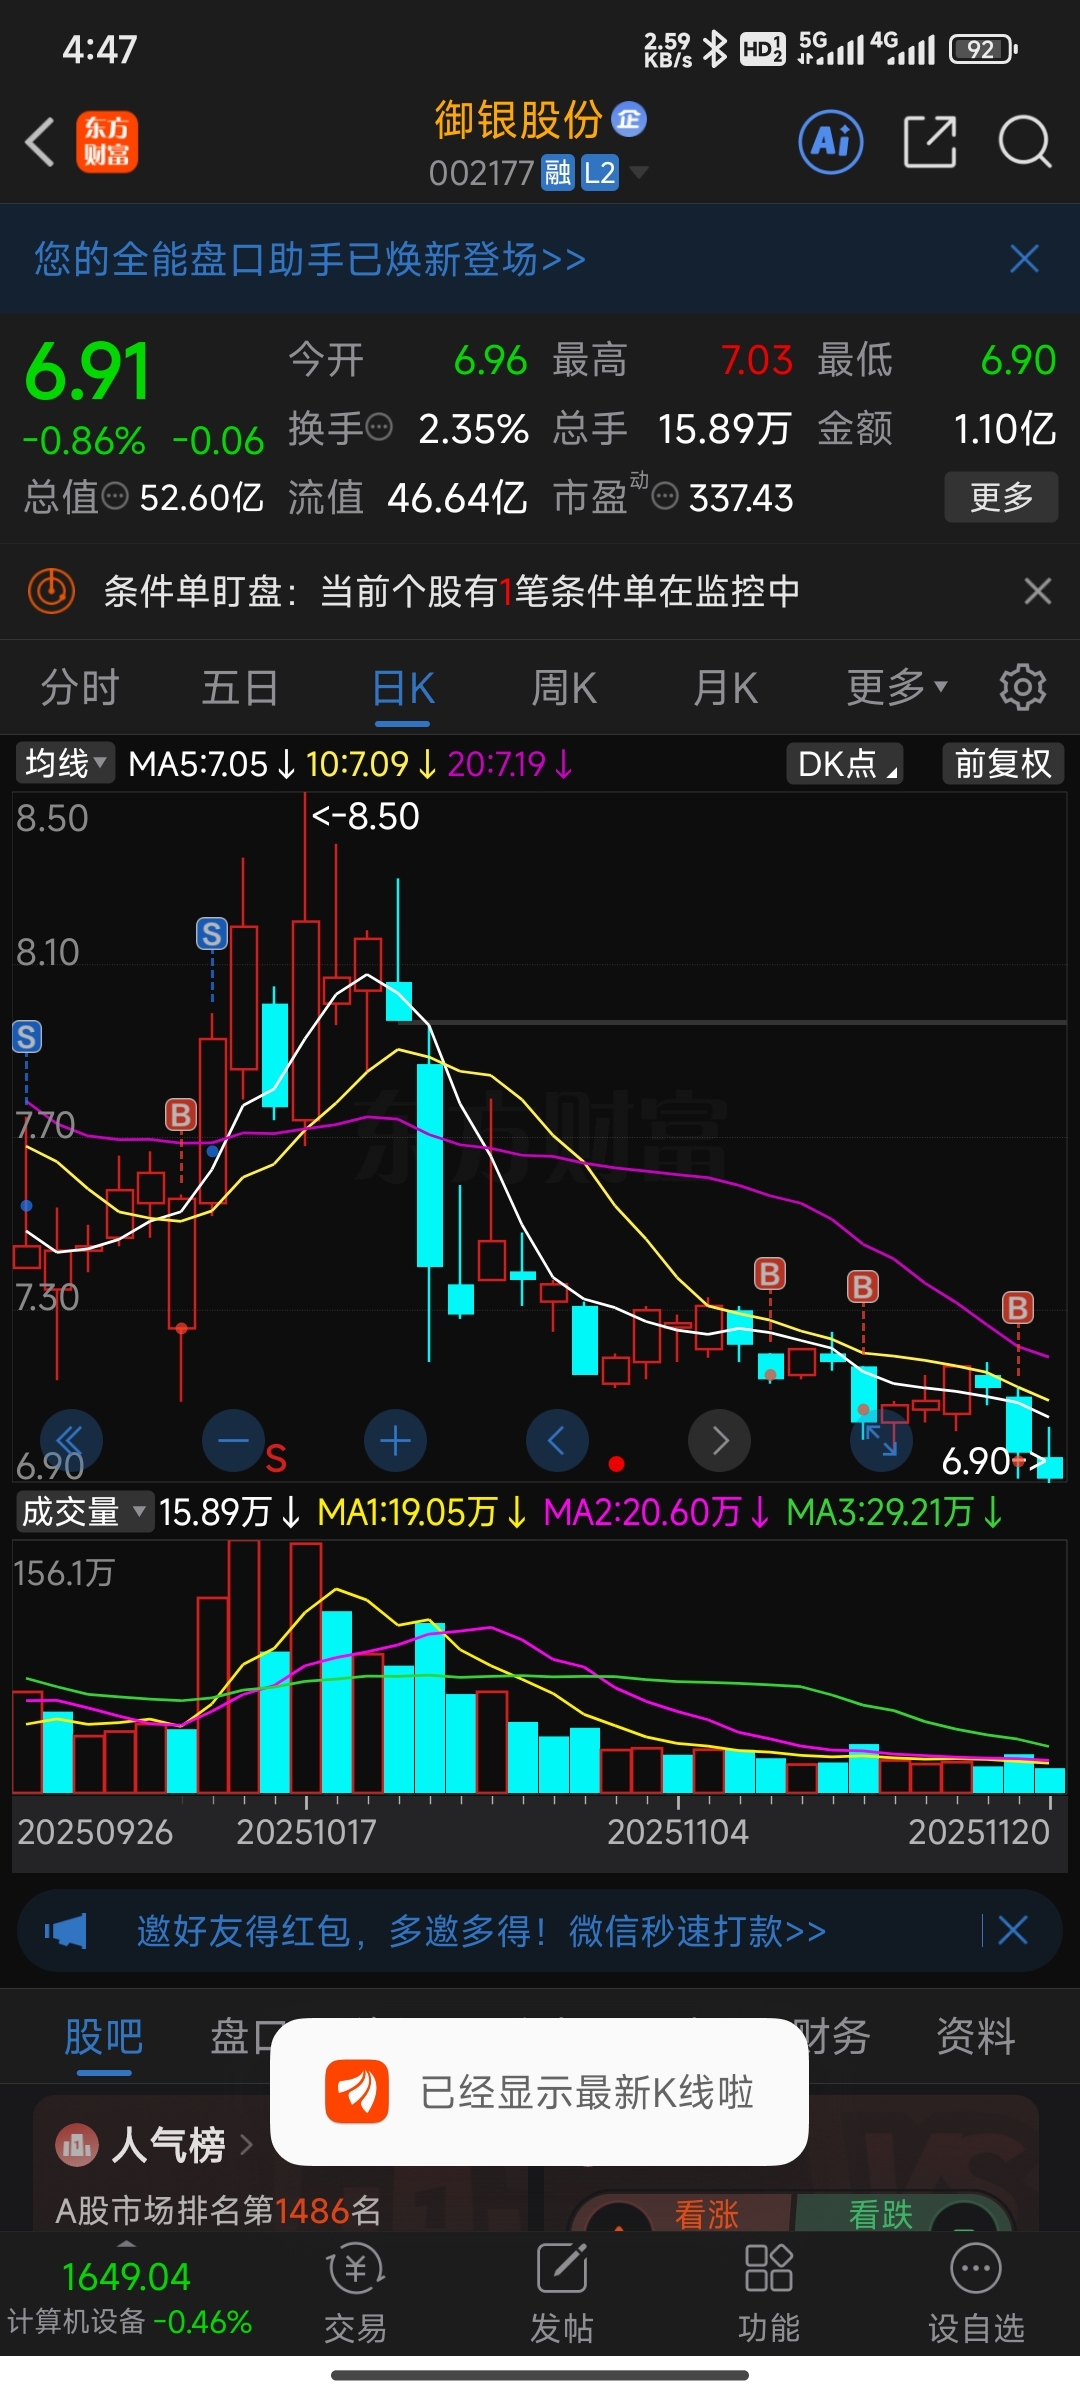This screenshot has width=1080, height=2400.
Task: Open the Ai assistant icon
Action: [x=831, y=142]
